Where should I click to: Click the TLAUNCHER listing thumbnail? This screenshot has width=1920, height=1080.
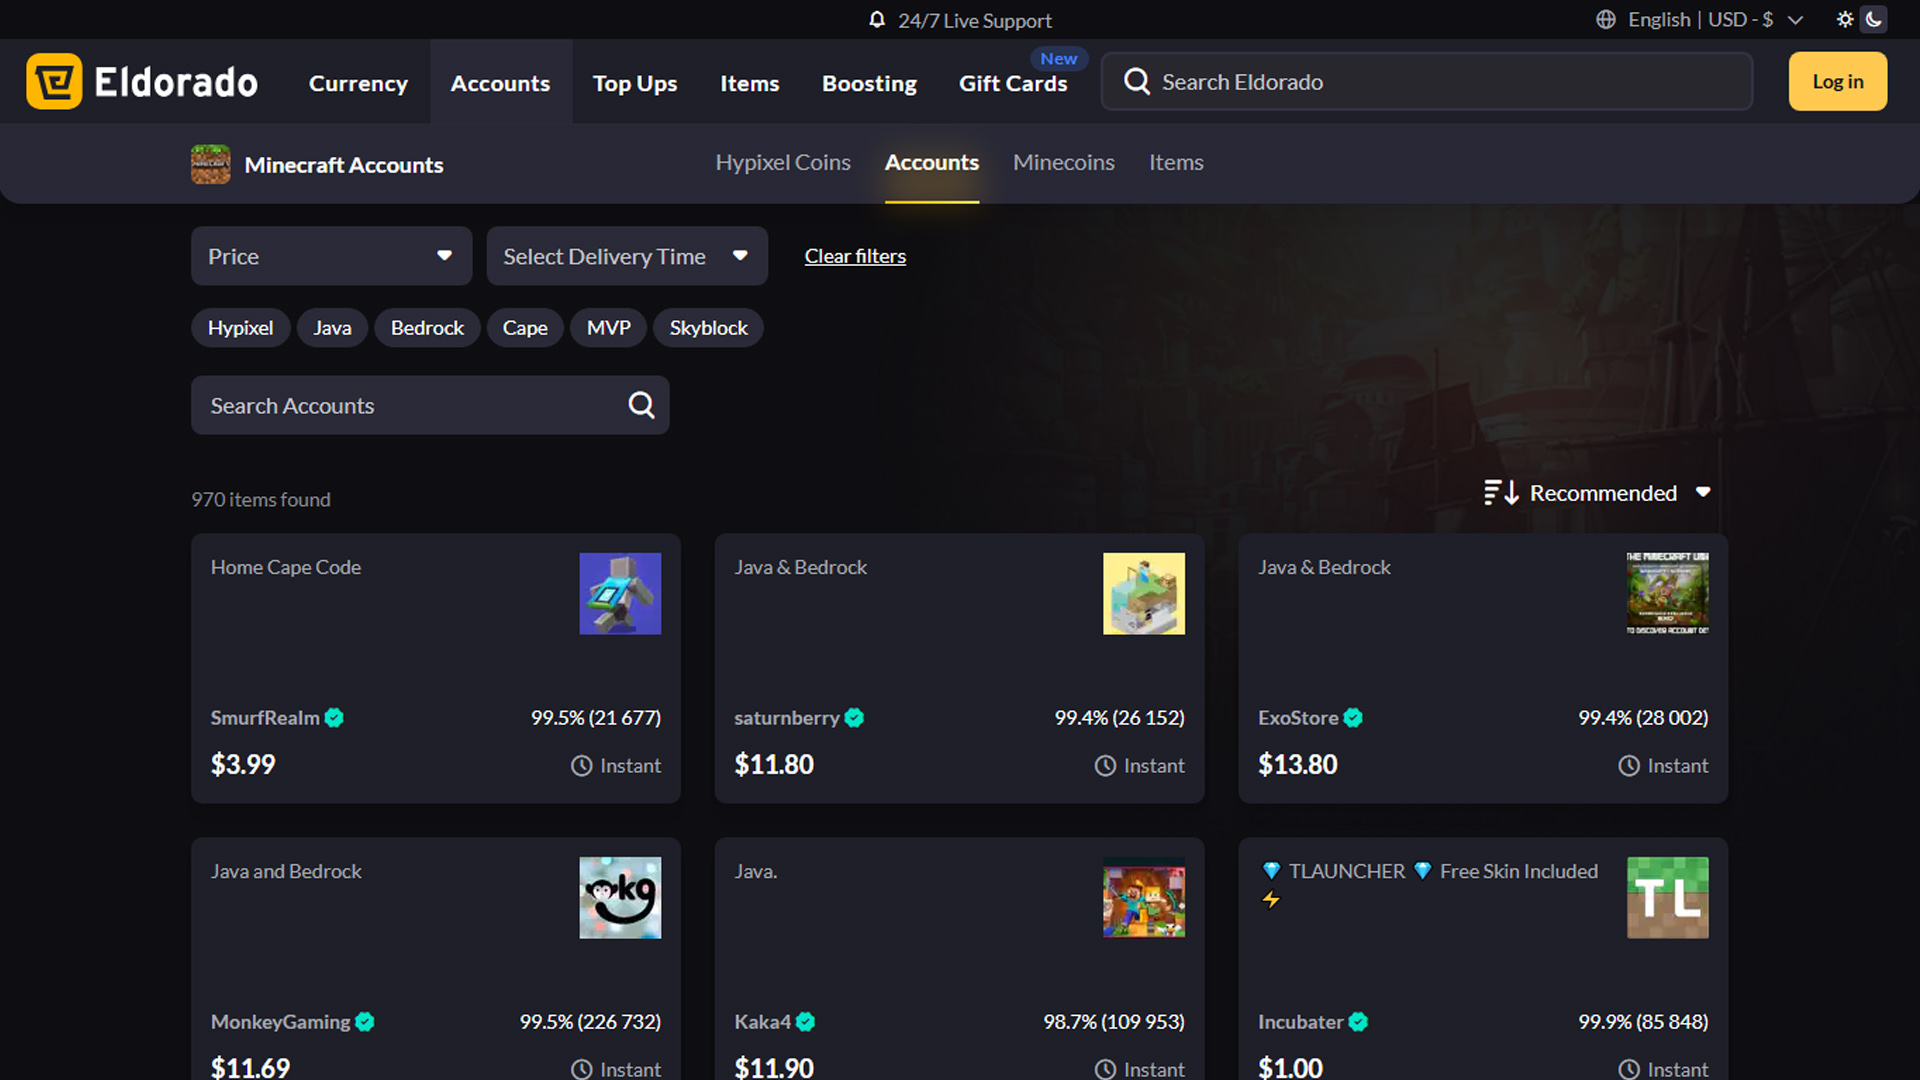tap(1667, 897)
